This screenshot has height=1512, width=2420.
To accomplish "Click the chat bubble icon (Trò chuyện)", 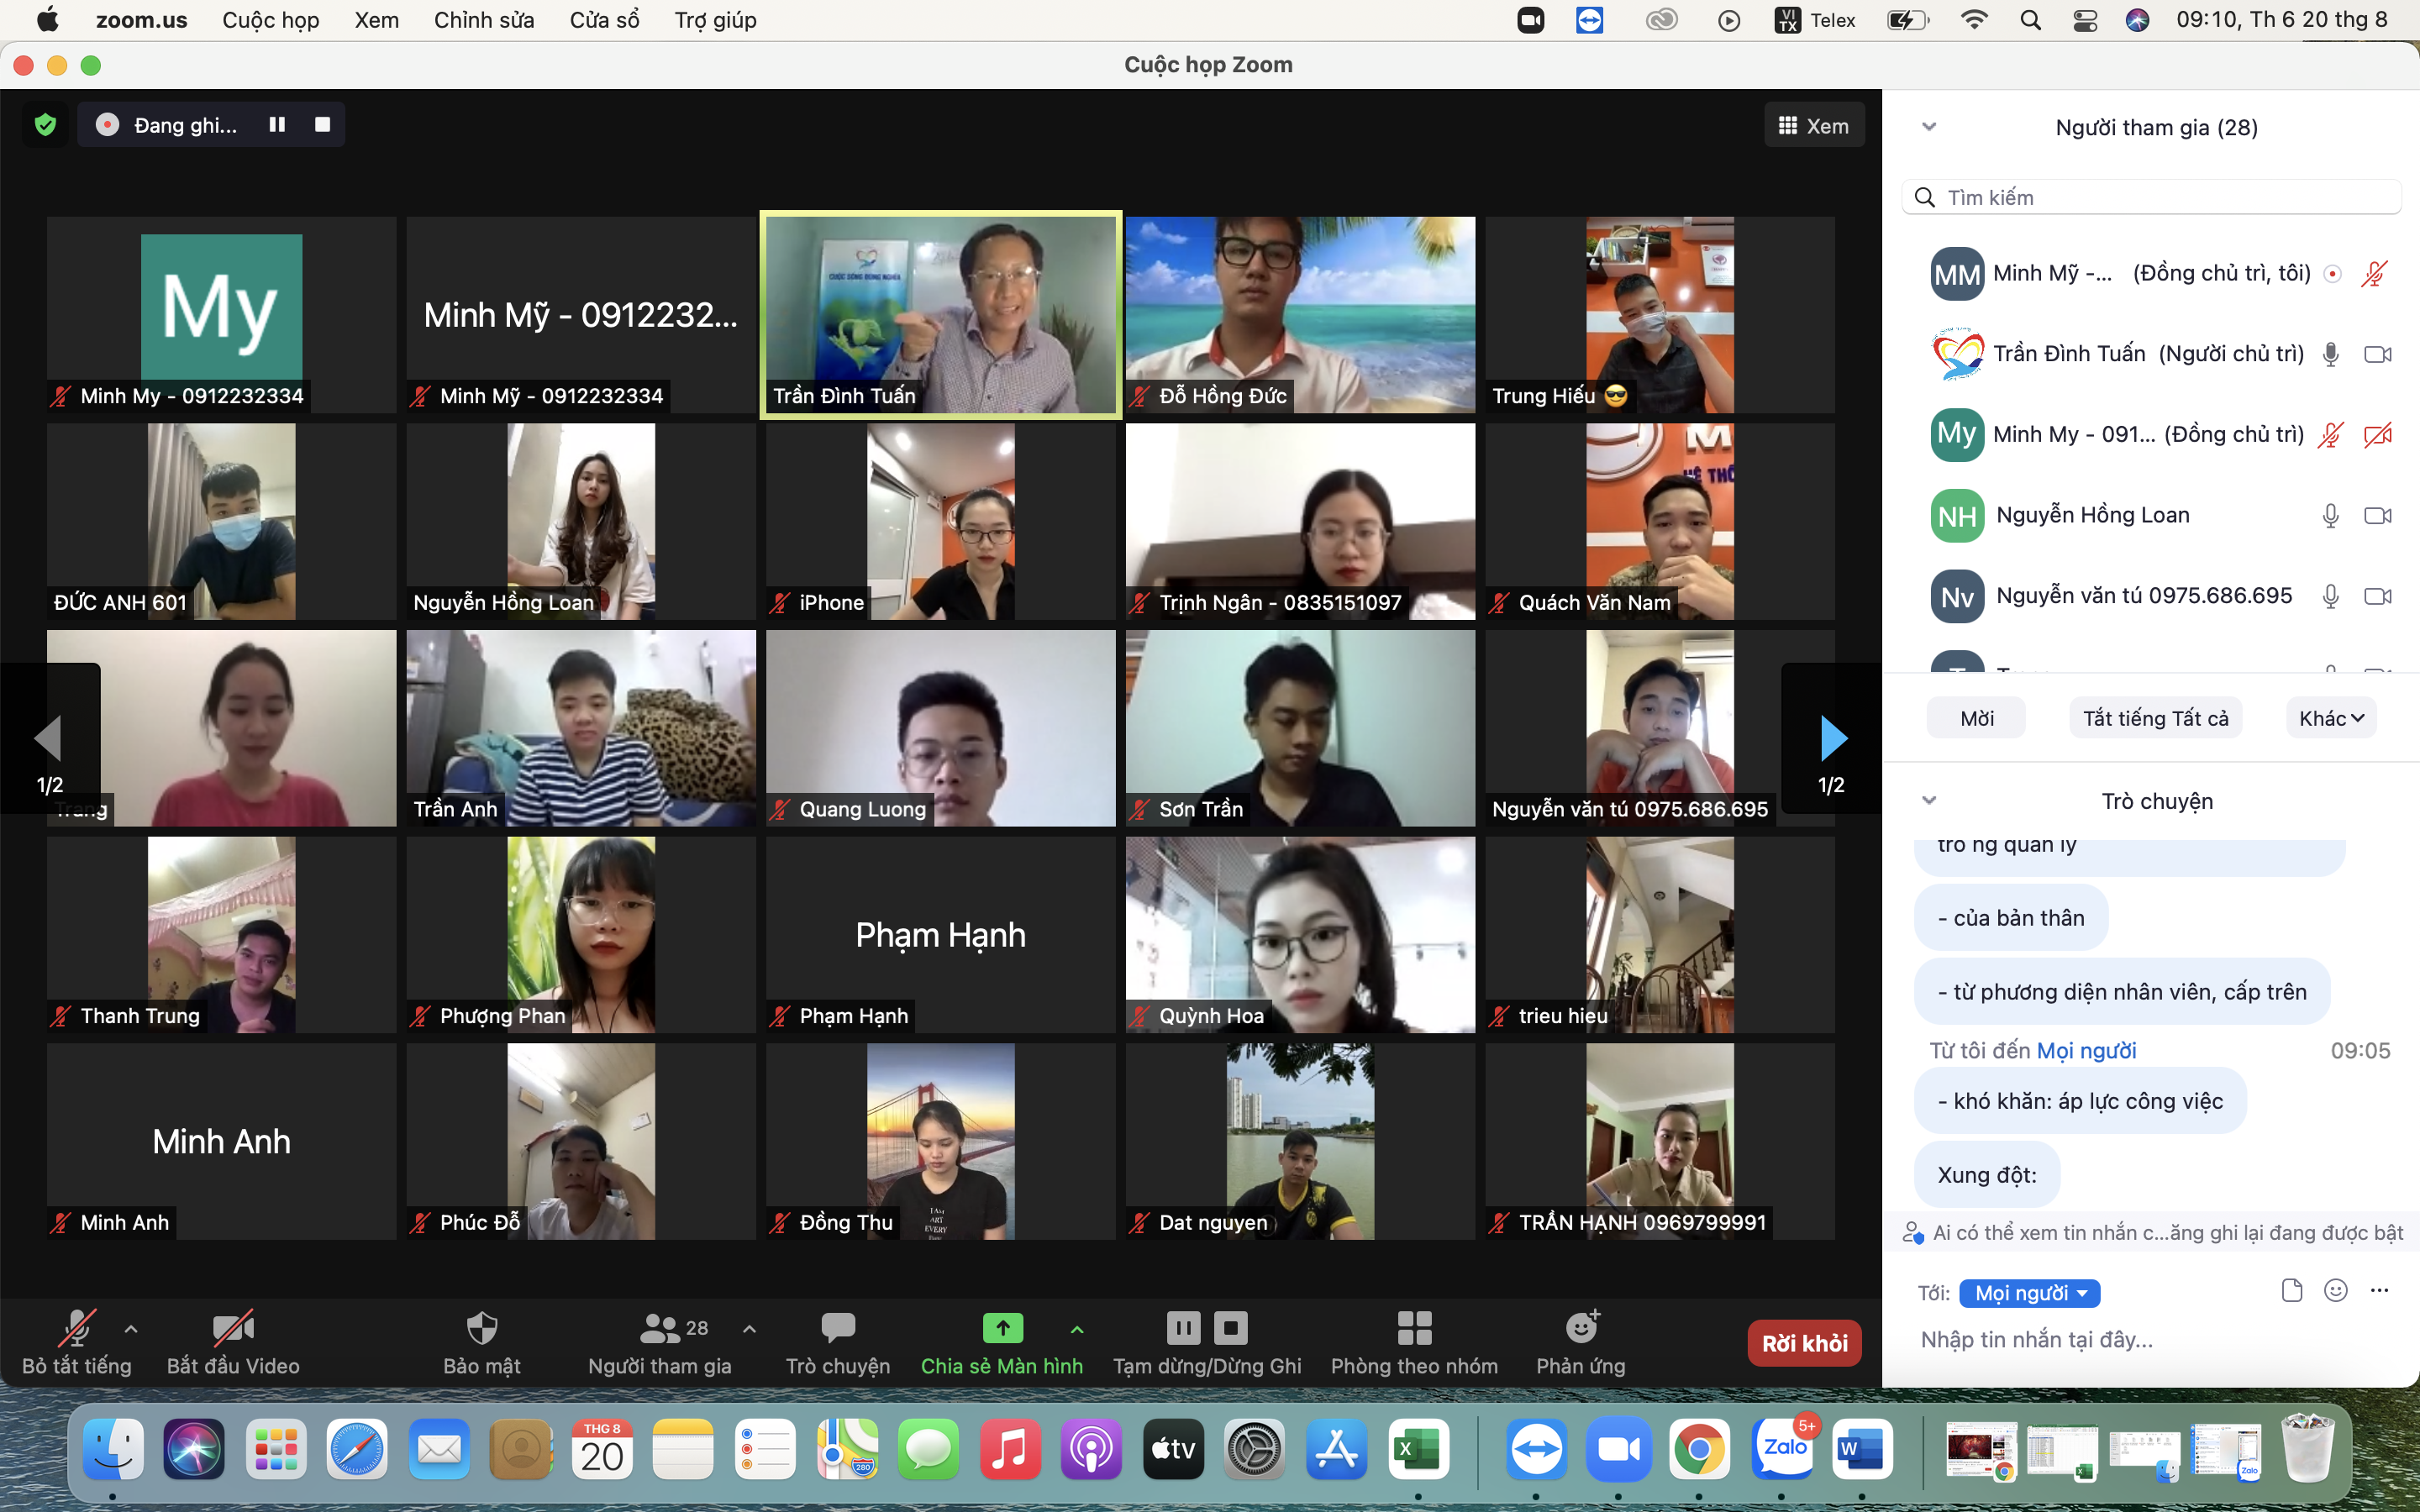I will click(x=838, y=1328).
